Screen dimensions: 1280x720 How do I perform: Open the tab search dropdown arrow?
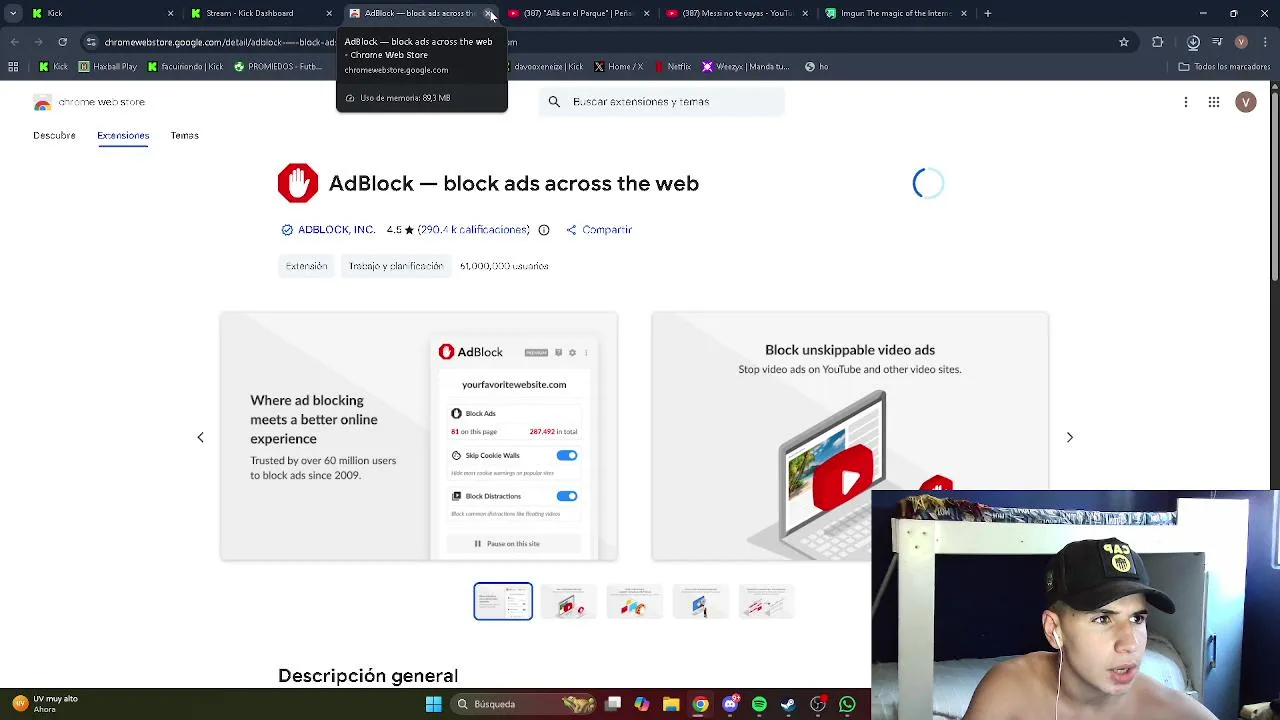13,13
